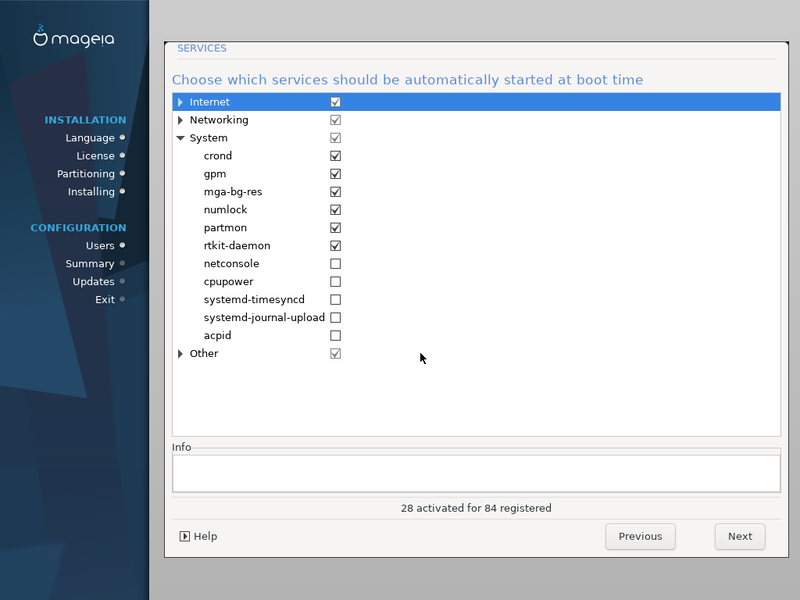Select the rtkit-daemon service name
Viewport: 800px width, 600px height.
237,245
